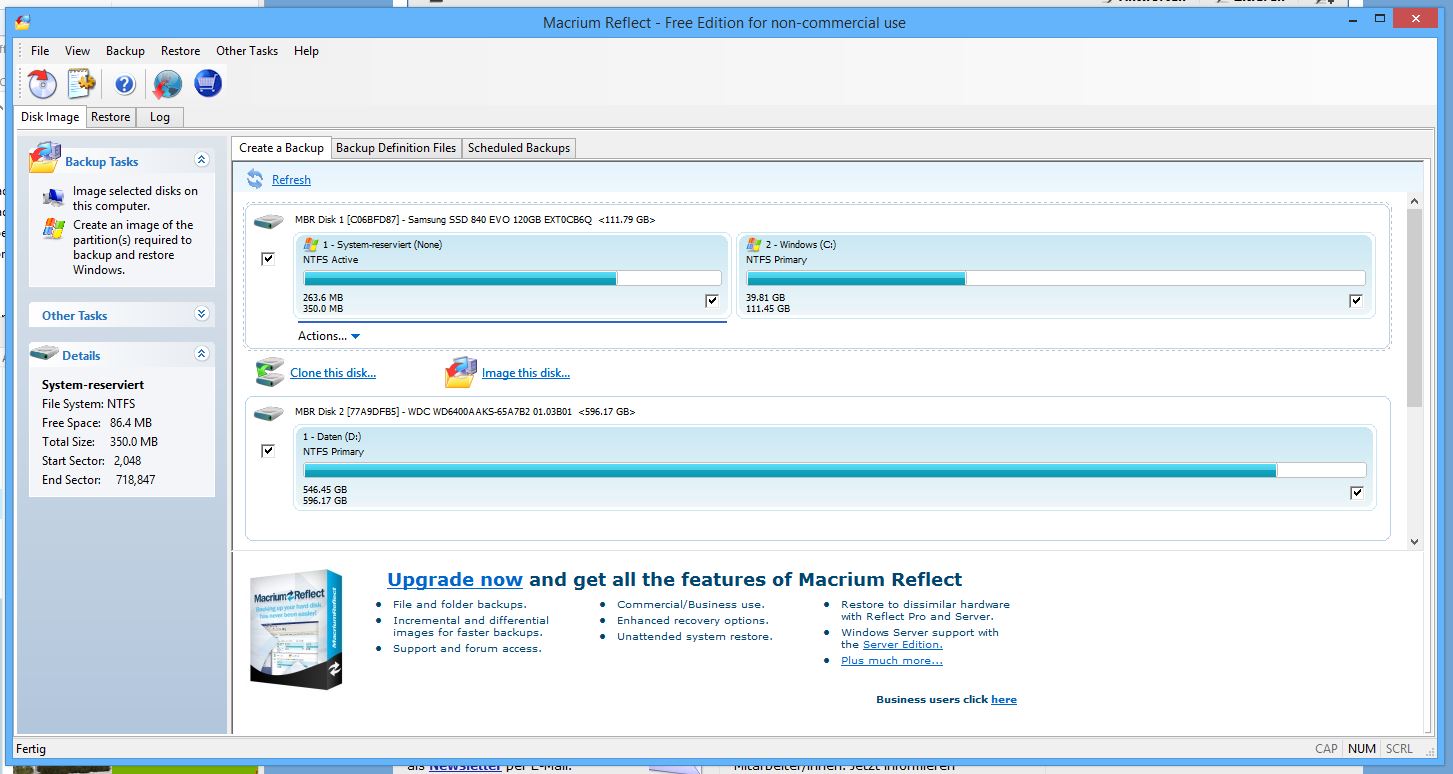Click the MBR Disk 2 WDC WD6400AAKS label
Image resolution: width=1453 pixels, height=774 pixels.
(465, 412)
